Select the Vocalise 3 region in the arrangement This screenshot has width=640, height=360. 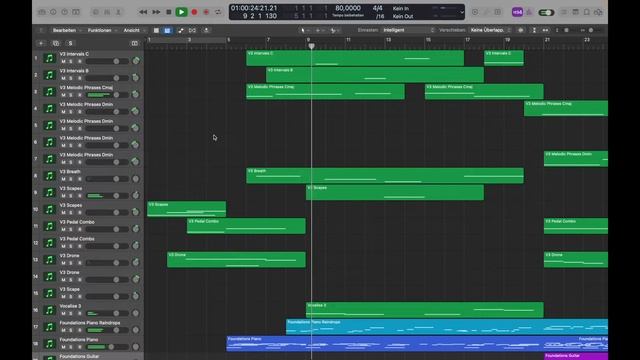[424, 310]
